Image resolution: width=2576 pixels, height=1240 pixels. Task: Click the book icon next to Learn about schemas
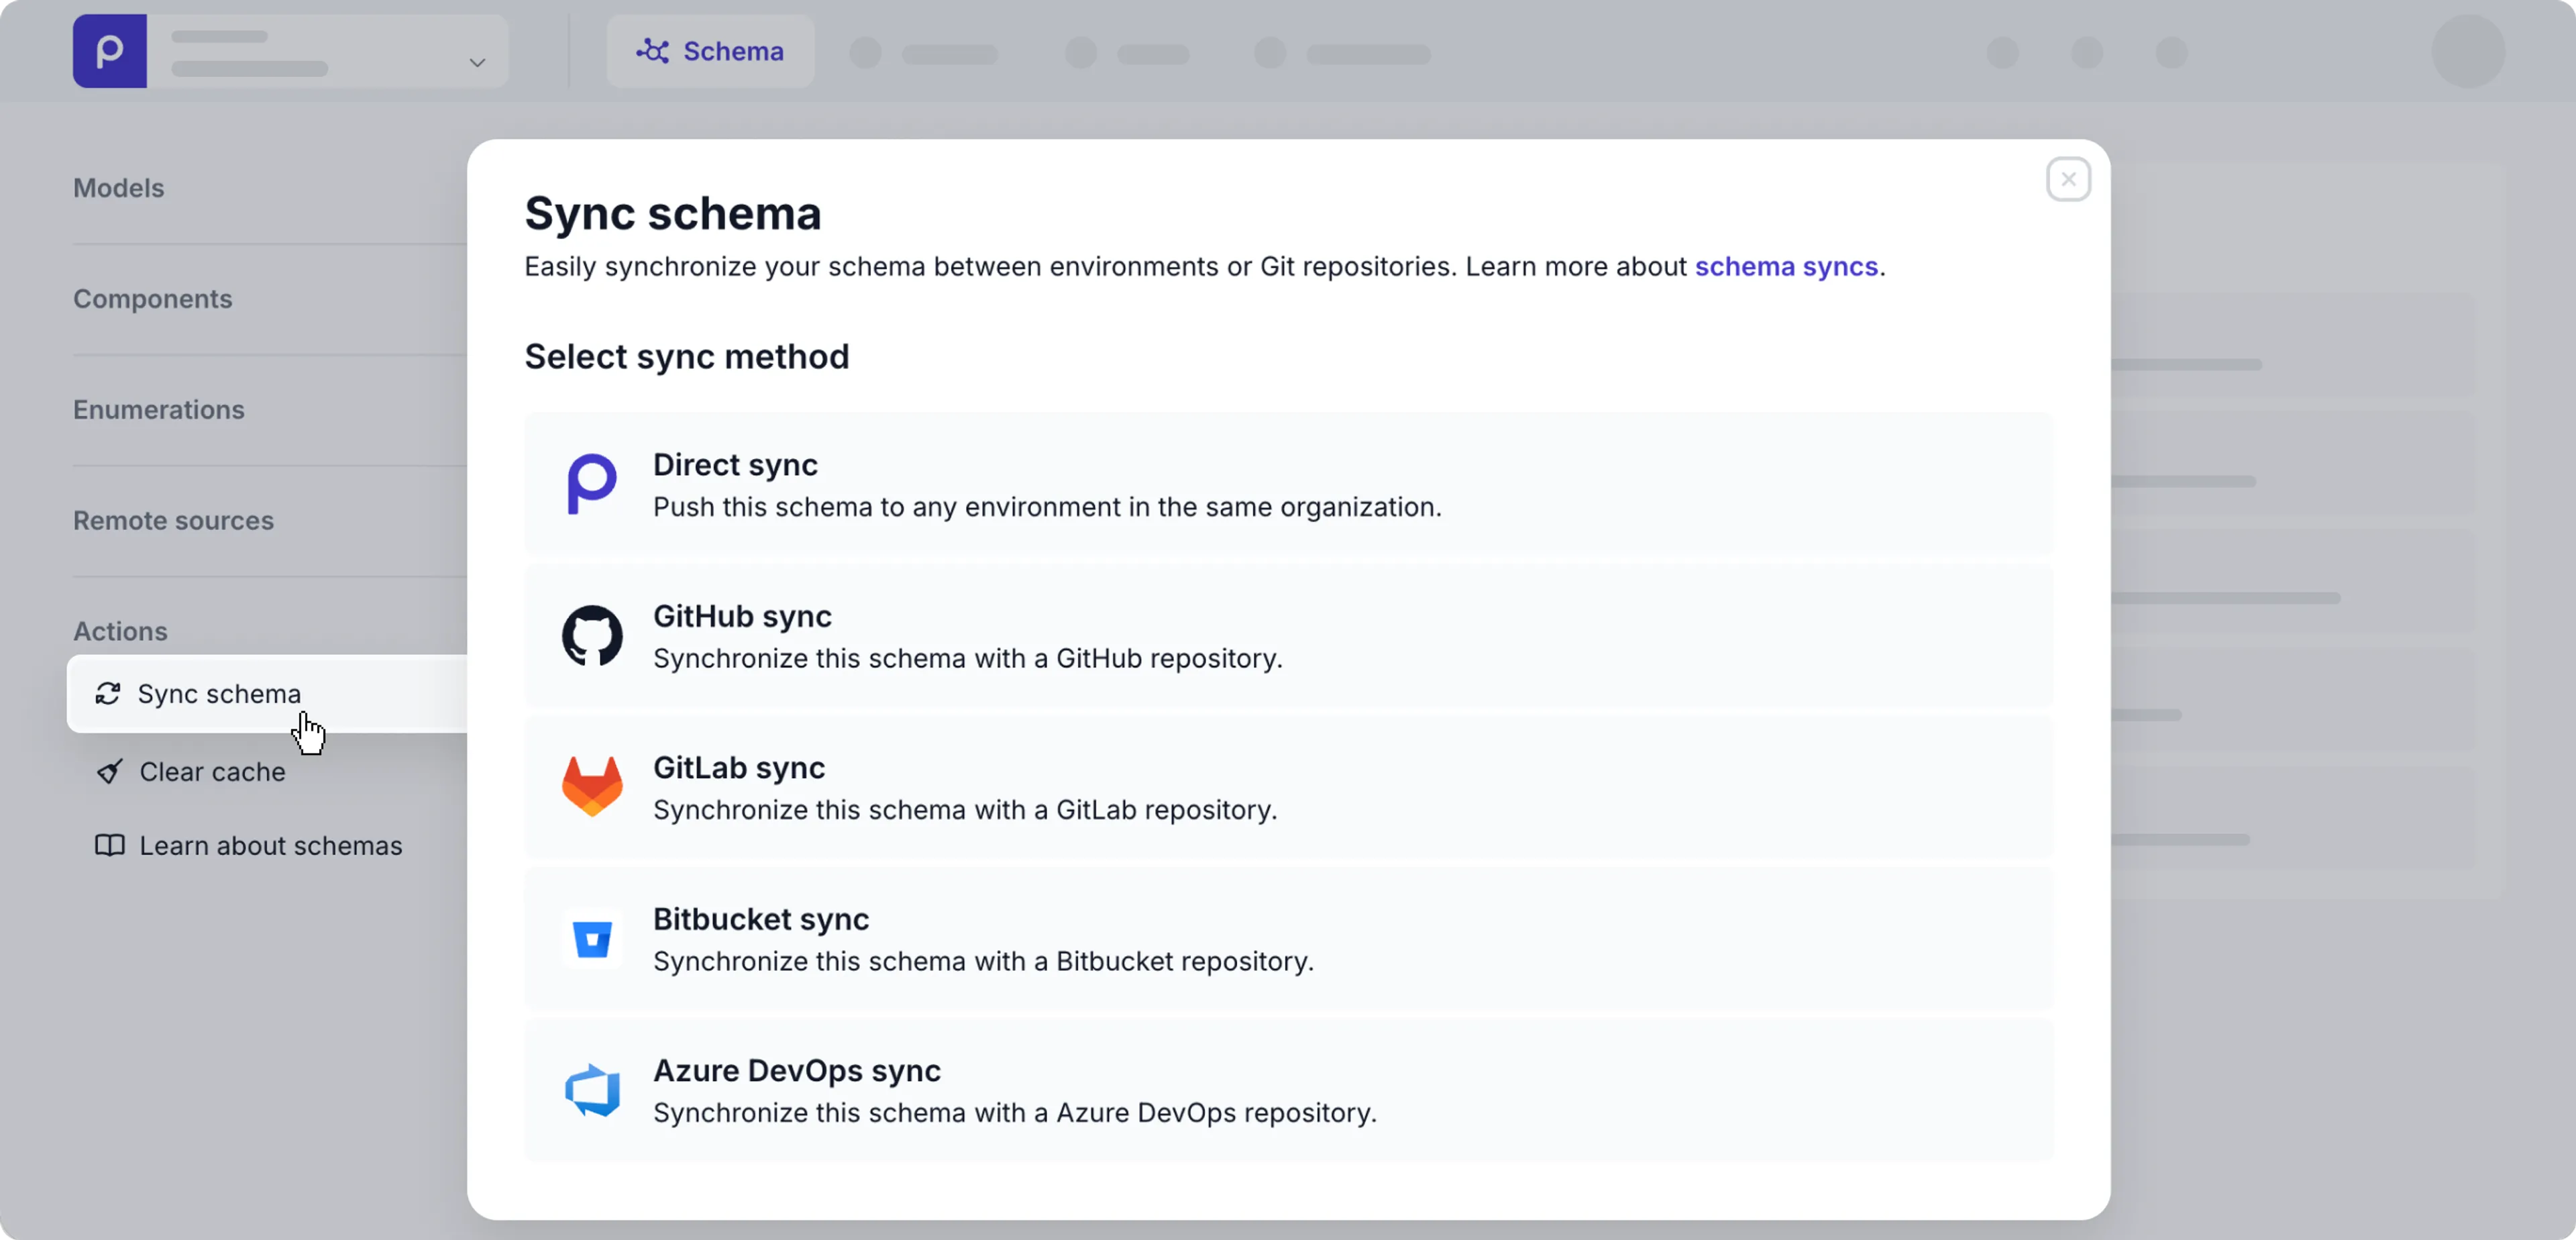coord(110,845)
